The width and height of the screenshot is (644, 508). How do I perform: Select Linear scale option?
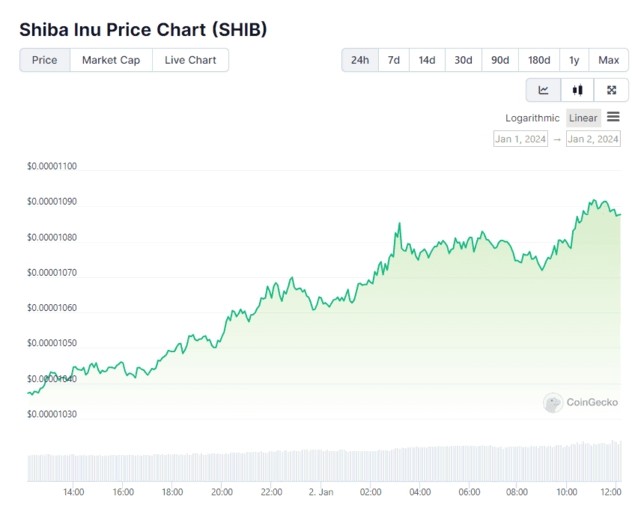coord(583,118)
